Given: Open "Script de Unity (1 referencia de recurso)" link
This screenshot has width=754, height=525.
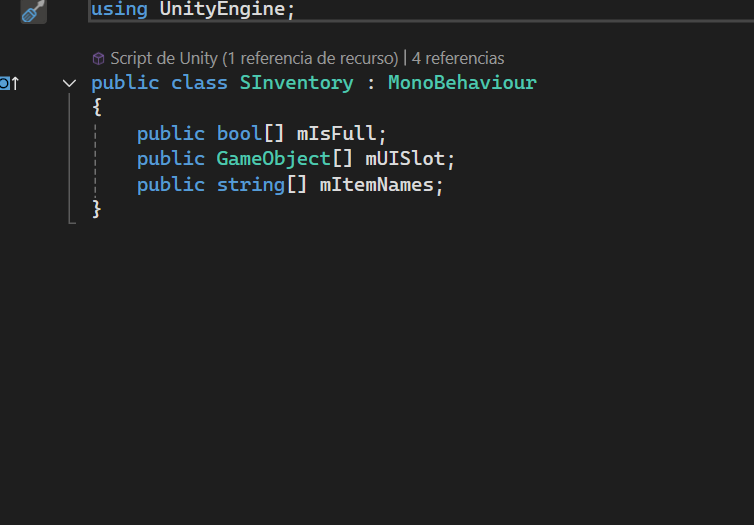Looking at the screenshot, I should pyautogui.click(x=254, y=59).
